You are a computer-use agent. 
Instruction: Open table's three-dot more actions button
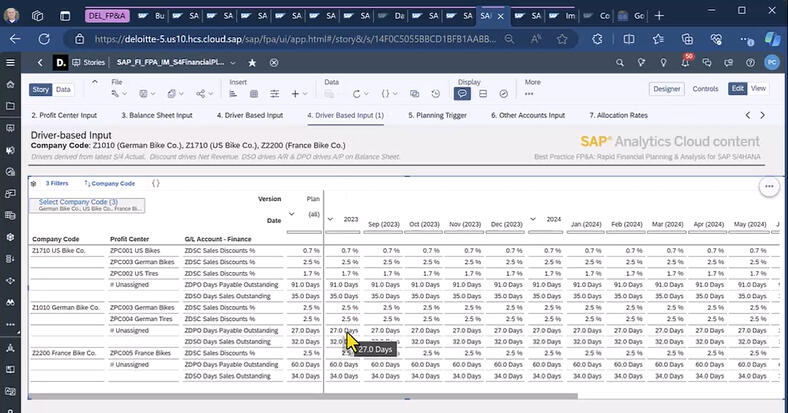pyautogui.click(x=769, y=186)
